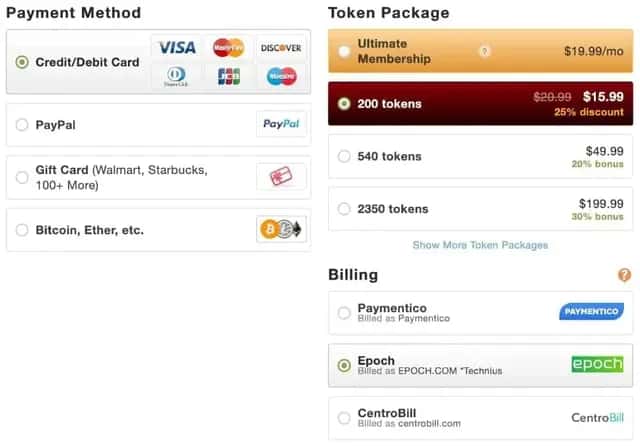Screen dimensions: 640x448
Task: Select the 540 tokens package
Action: point(344,156)
